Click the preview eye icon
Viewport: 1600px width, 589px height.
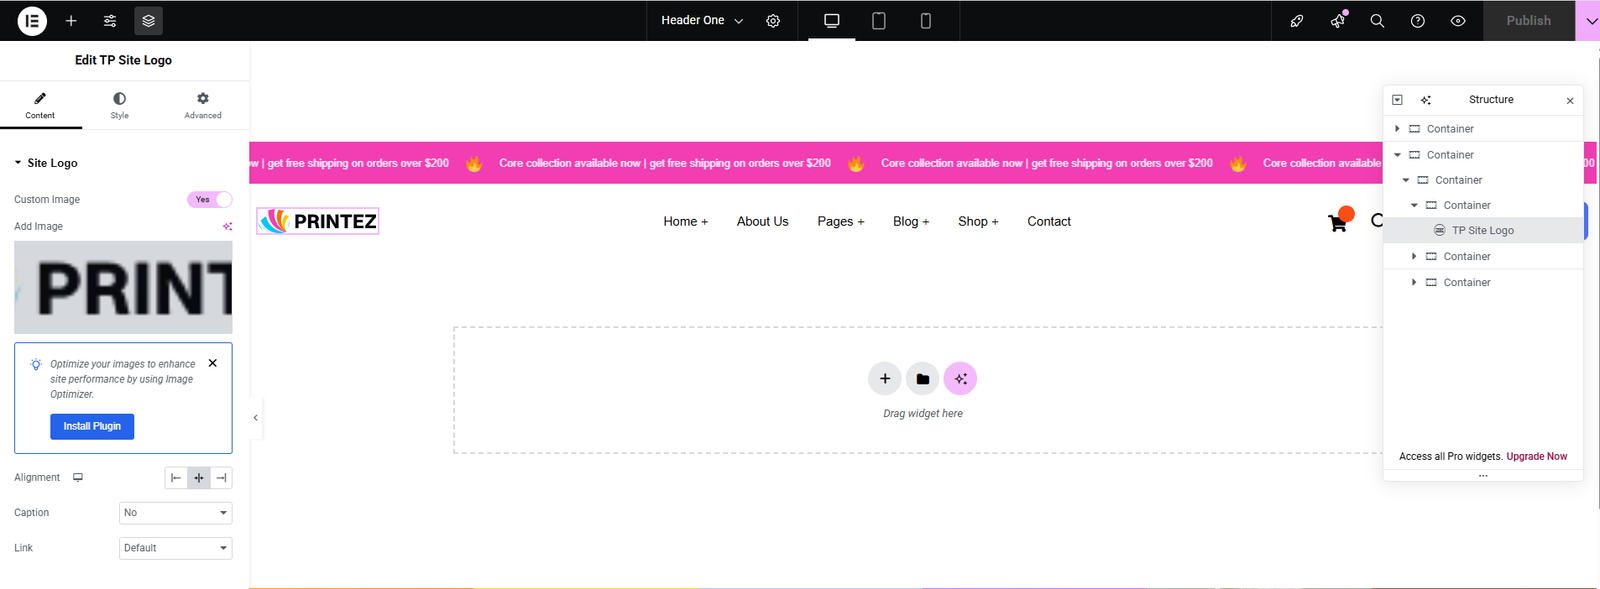[x=1458, y=21]
